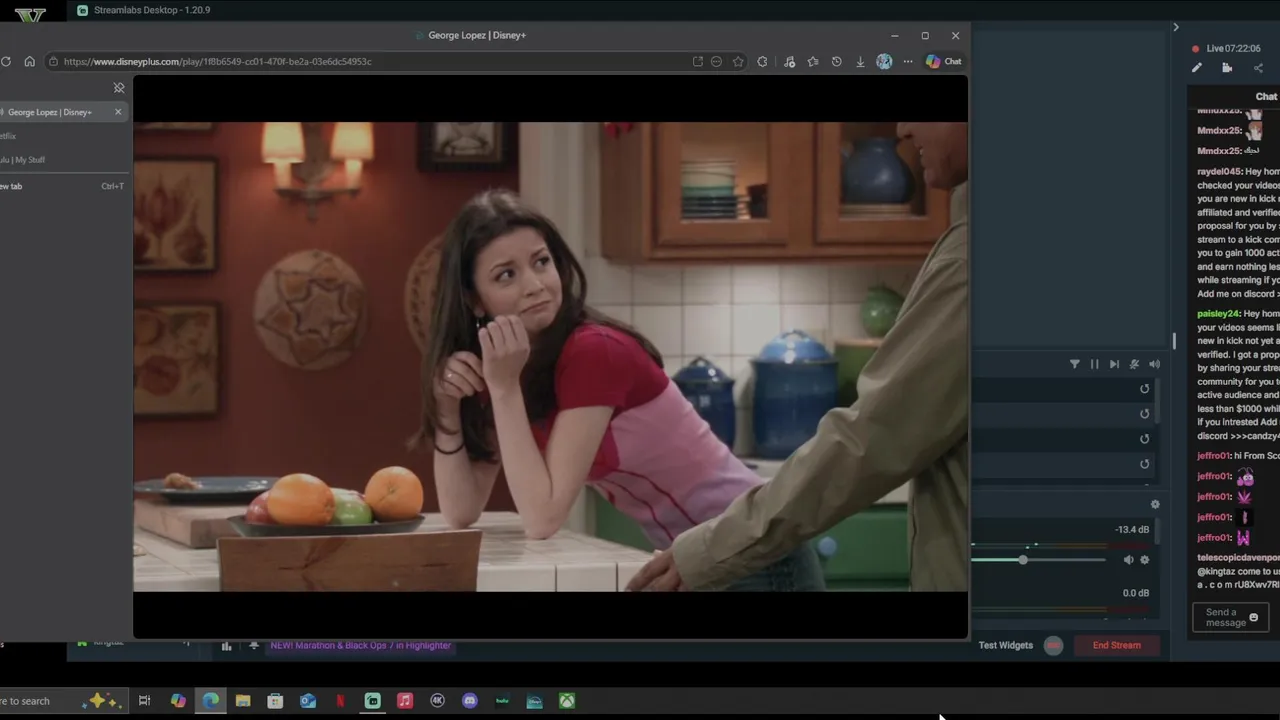This screenshot has height=720, width=1280.
Task: Open a New tab in sidebar
Action: click(60, 186)
